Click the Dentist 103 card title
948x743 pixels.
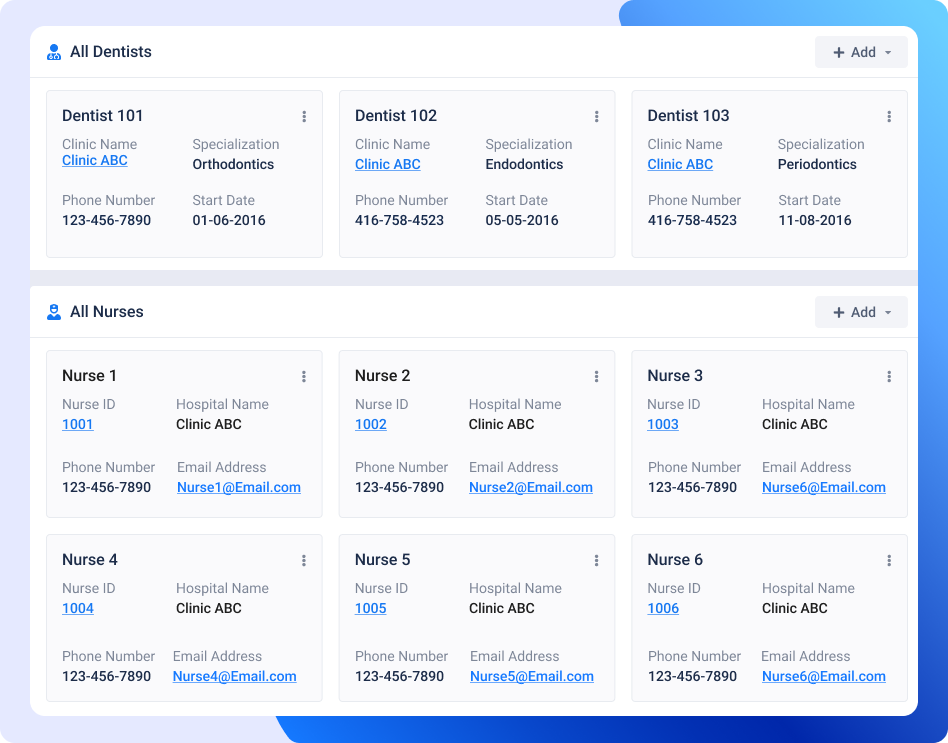tap(689, 115)
